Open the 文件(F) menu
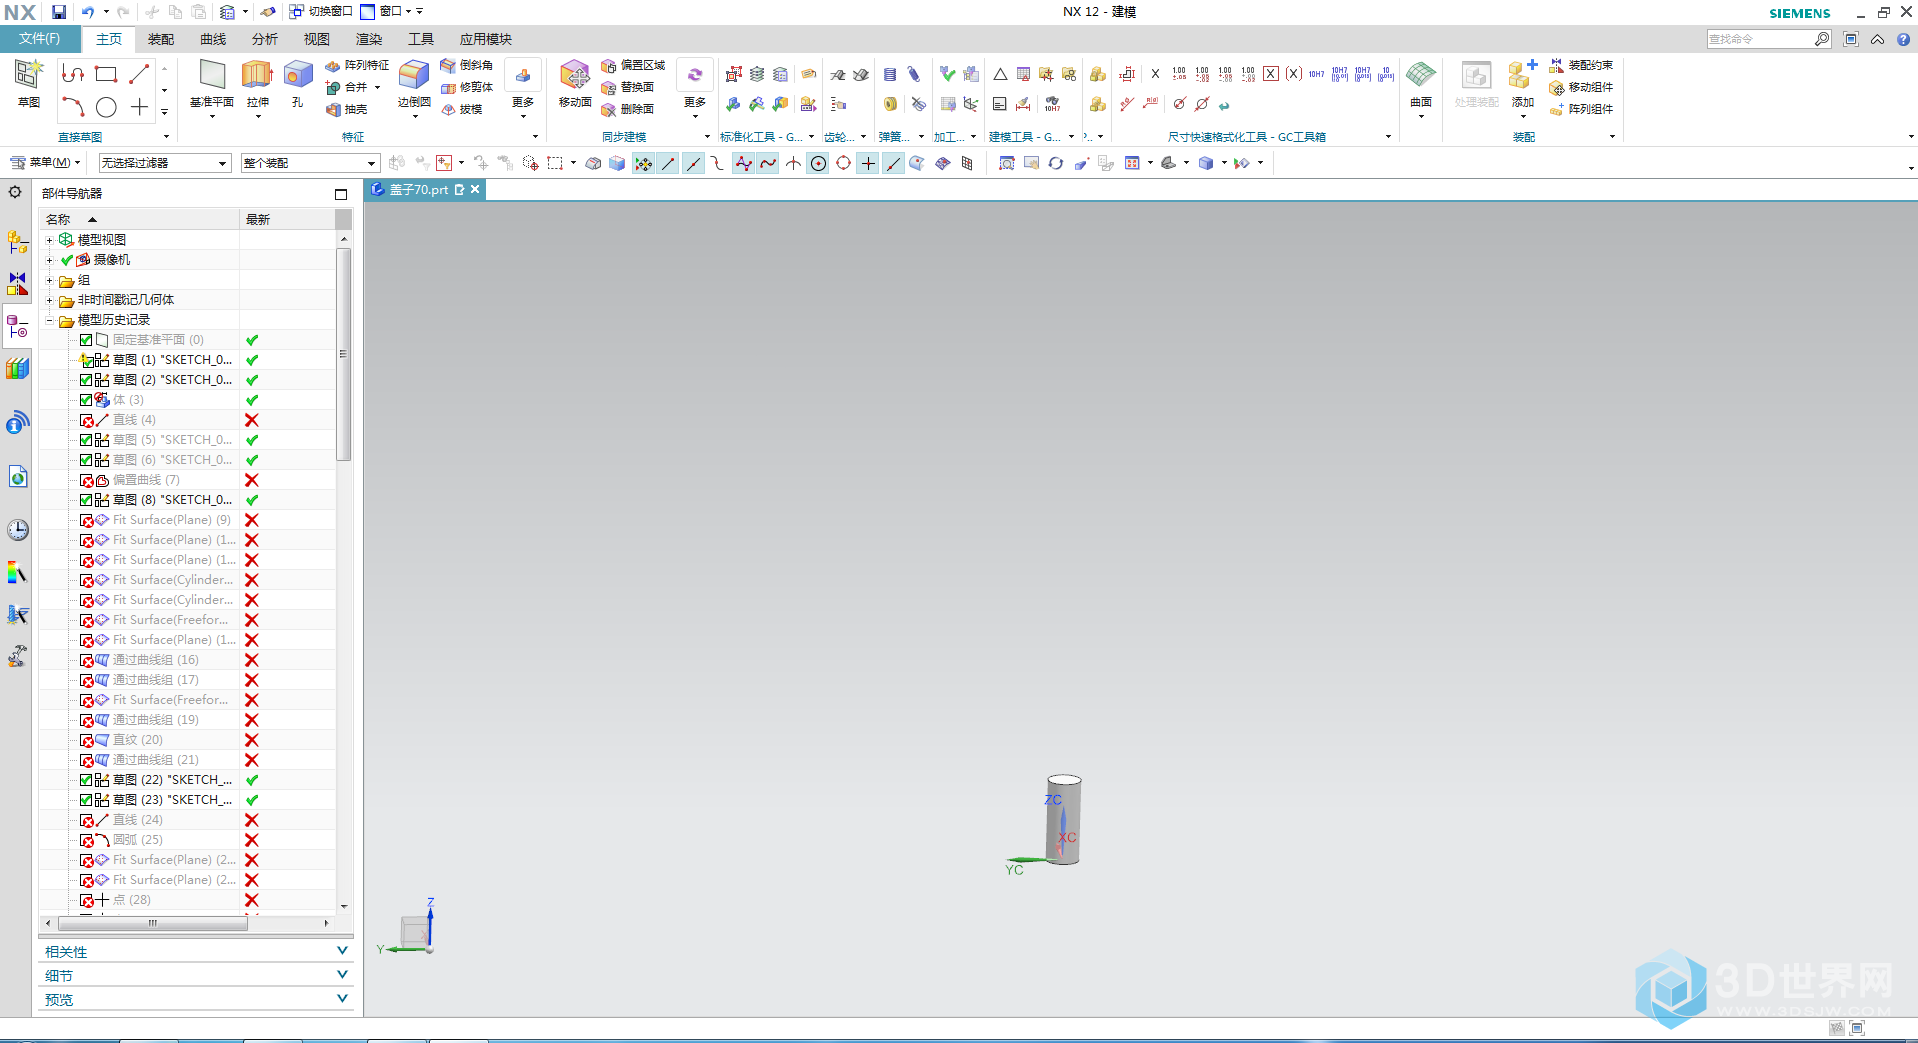Image resolution: width=1918 pixels, height=1043 pixels. [x=39, y=39]
